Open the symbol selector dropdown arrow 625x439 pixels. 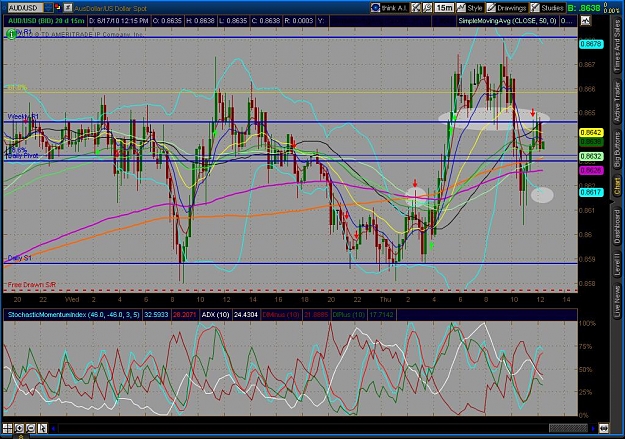click(x=48, y=8)
